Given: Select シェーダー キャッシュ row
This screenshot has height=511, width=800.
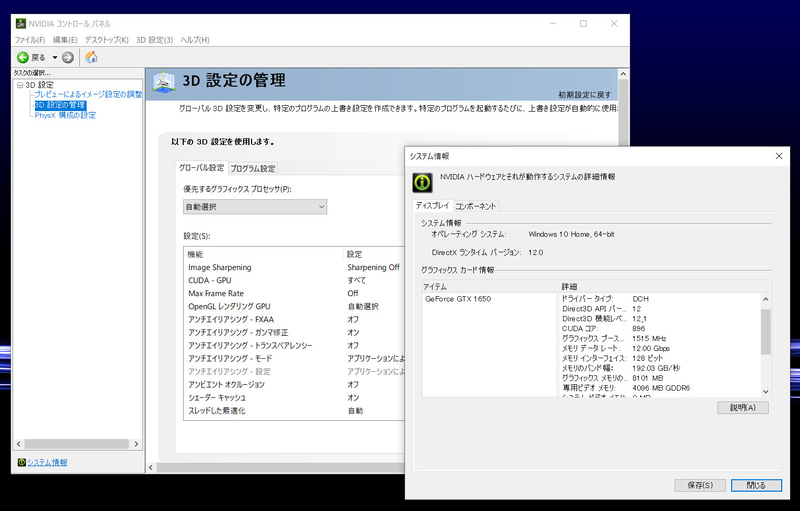Looking at the screenshot, I should click(x=293, y=398).
